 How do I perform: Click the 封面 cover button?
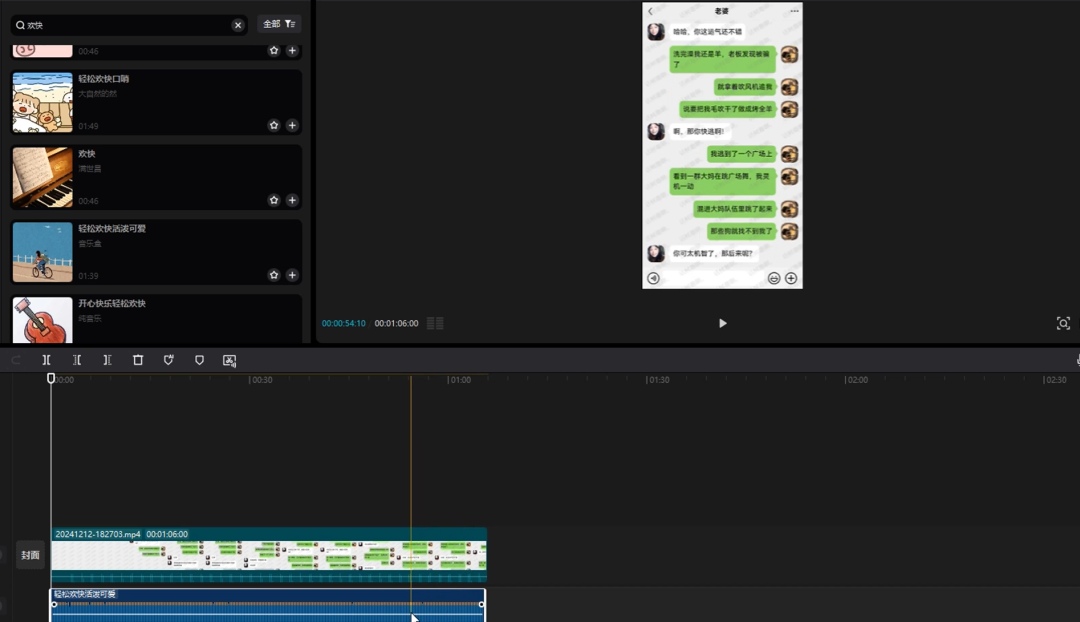pos(30,555)
